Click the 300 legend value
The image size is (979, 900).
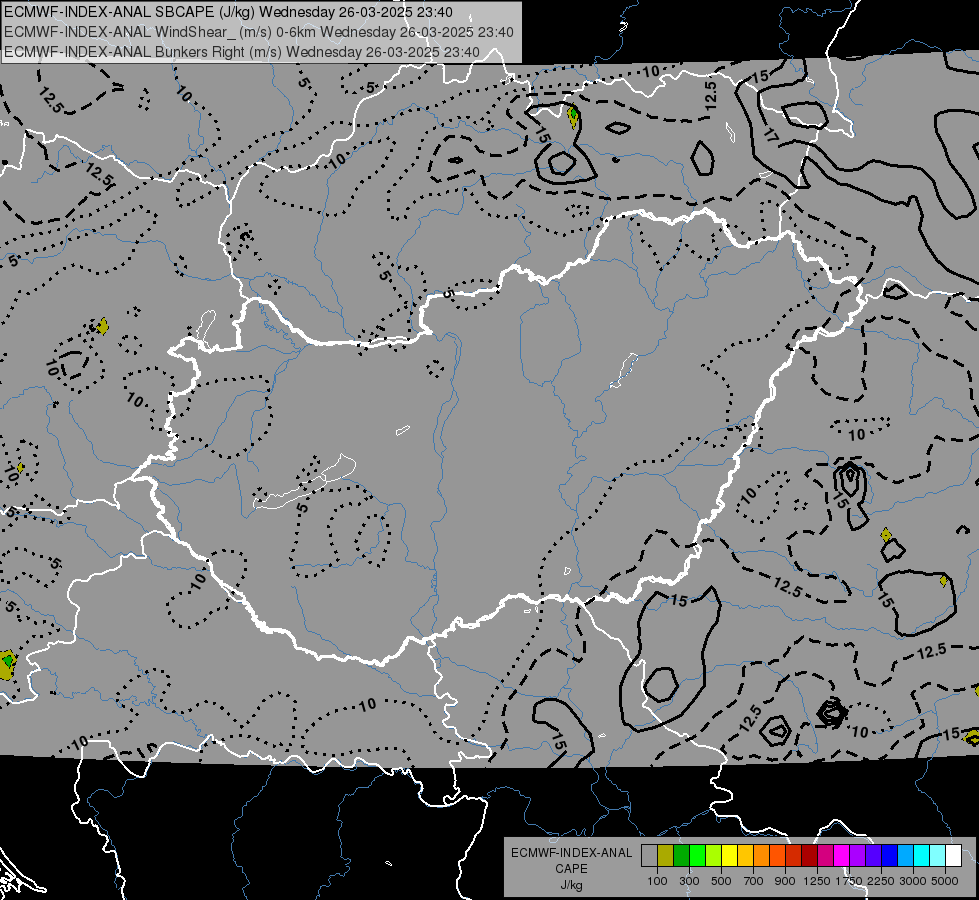tap(689, 881)
